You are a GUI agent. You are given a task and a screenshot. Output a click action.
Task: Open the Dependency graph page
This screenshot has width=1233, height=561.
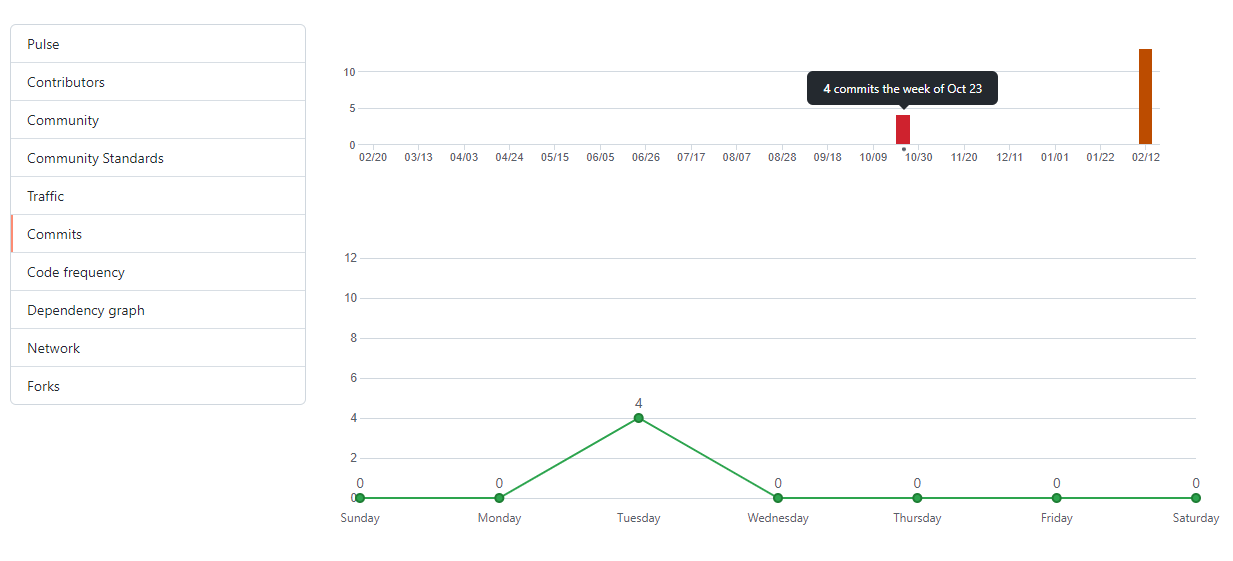[x=158, y=310]
